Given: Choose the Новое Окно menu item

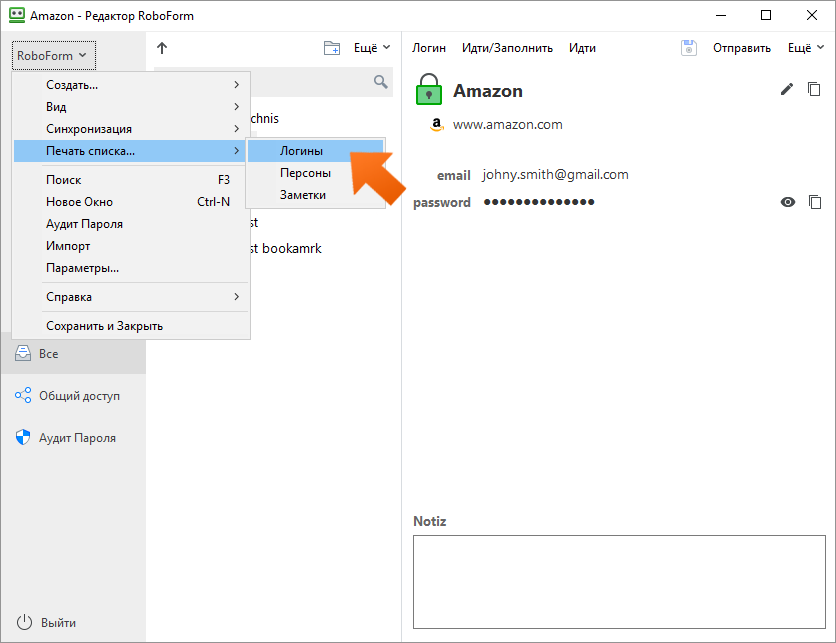Looking at the screenshot, I should pyautogui.click(x=131, y=202).
